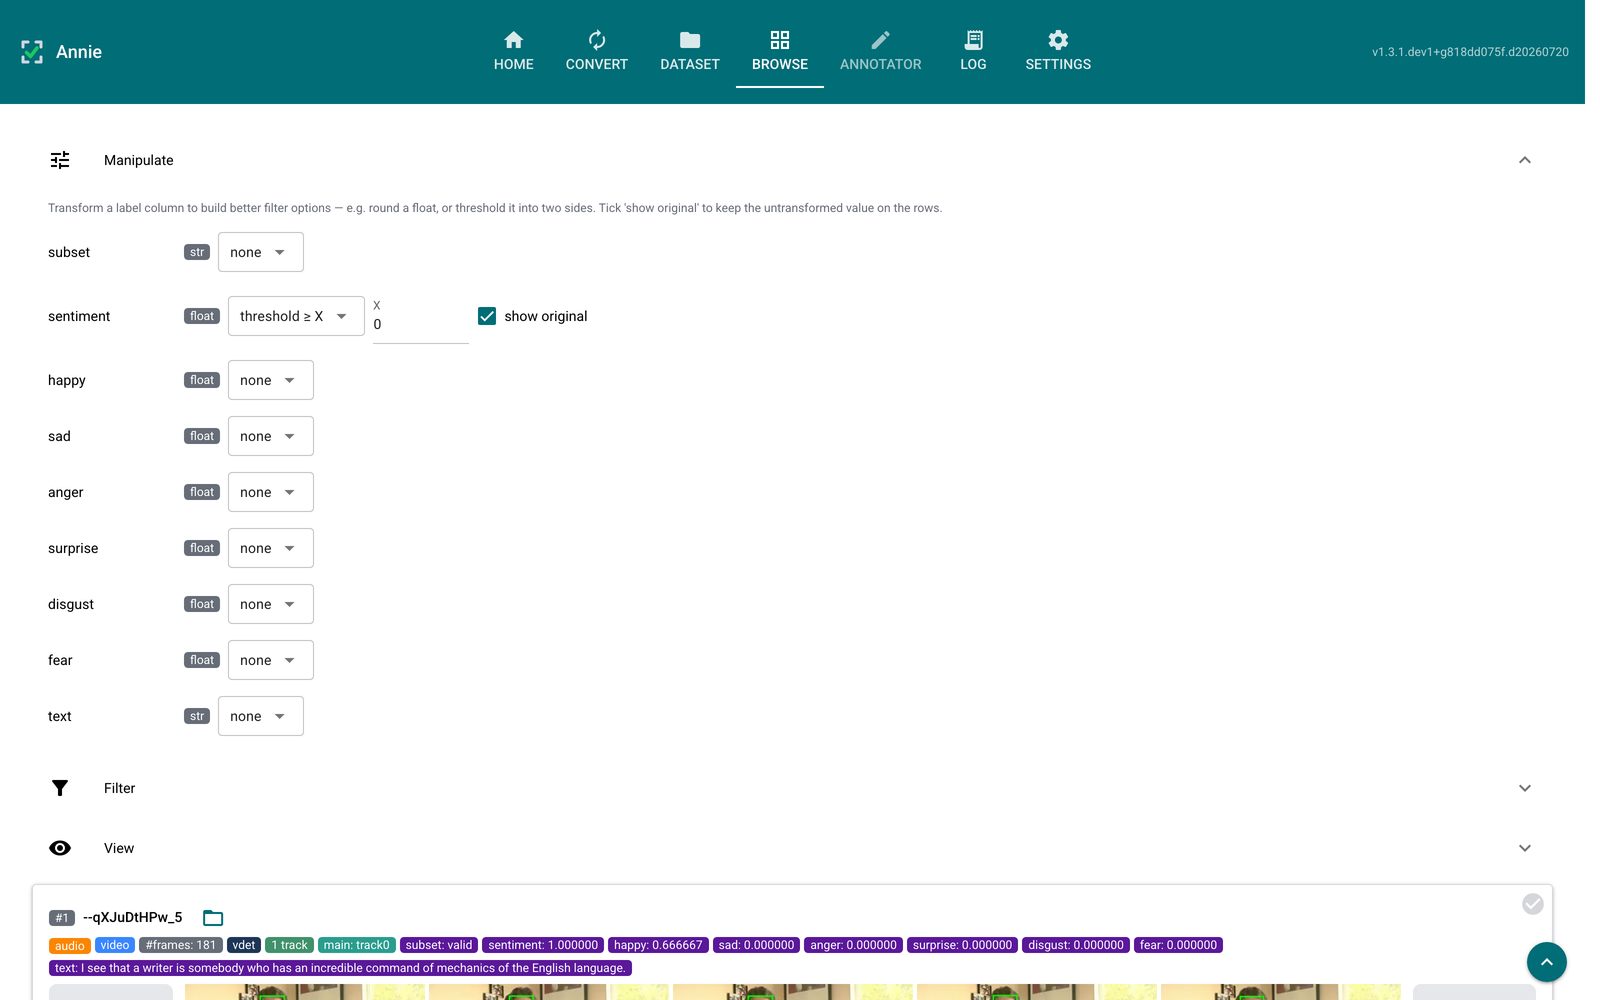Click the video tag on item #1
The width and height of the screenshot is (1600, 1000).
click(x=115, y=945)
